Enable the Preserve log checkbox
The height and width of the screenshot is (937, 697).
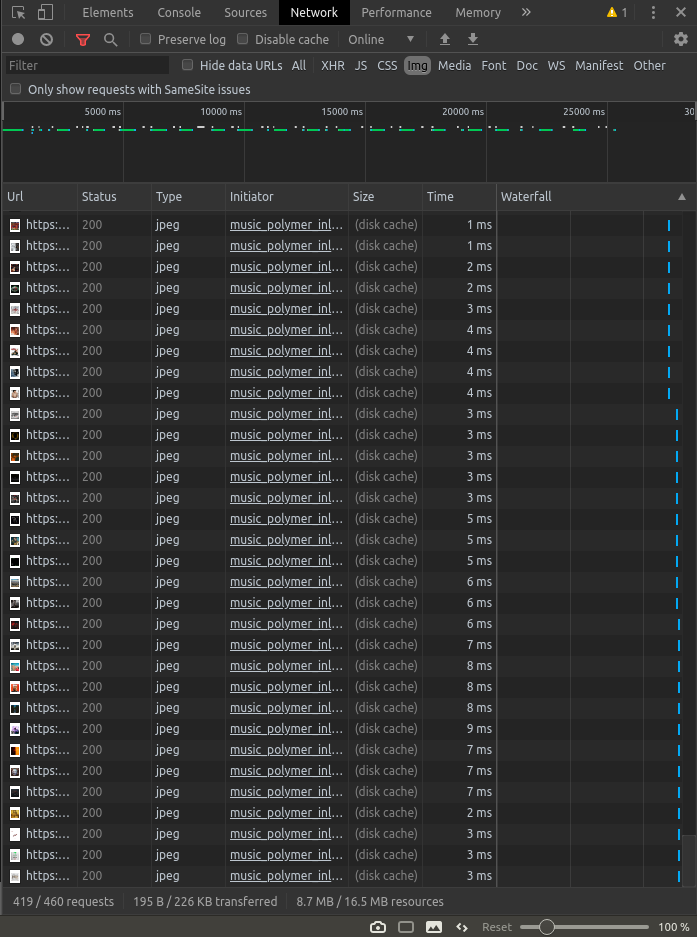pos(146,40)
